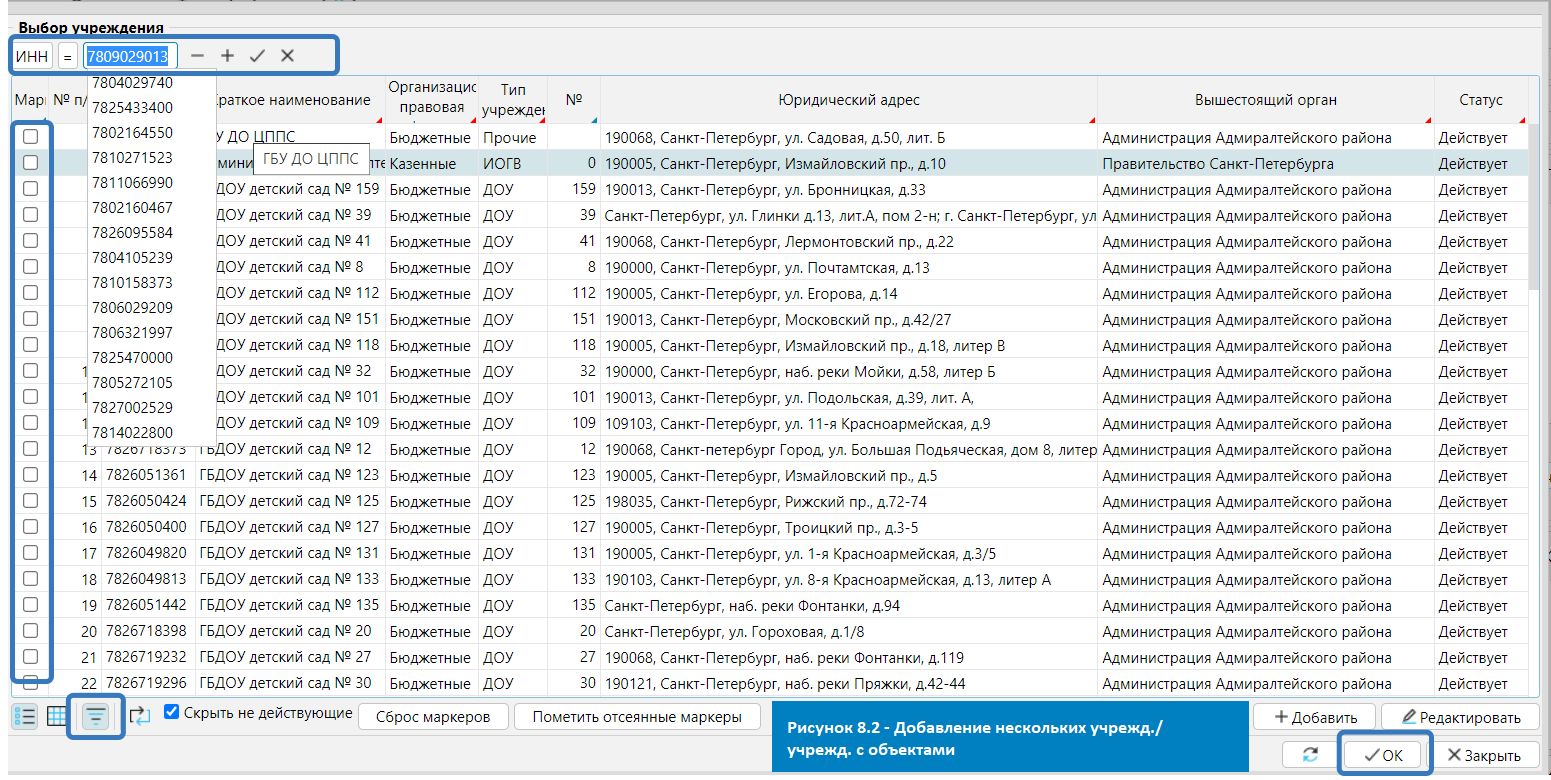Pick 7804029740 from the suggestion list
The image size is (1551, 780).
pyautogui.click(x=132, y=83)
